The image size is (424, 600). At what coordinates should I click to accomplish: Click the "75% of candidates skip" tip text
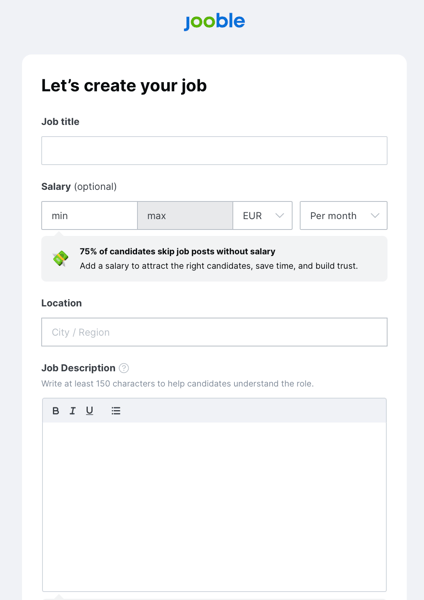point(178,251)
